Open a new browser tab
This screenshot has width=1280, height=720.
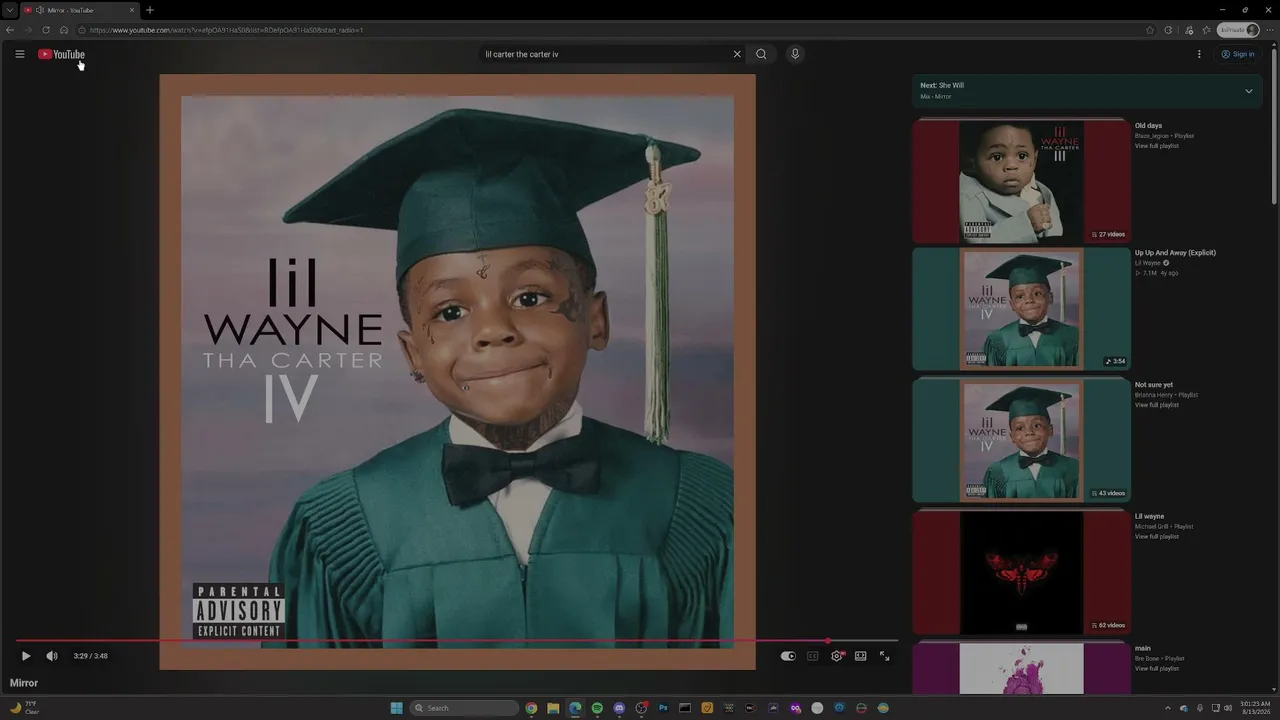150,10
